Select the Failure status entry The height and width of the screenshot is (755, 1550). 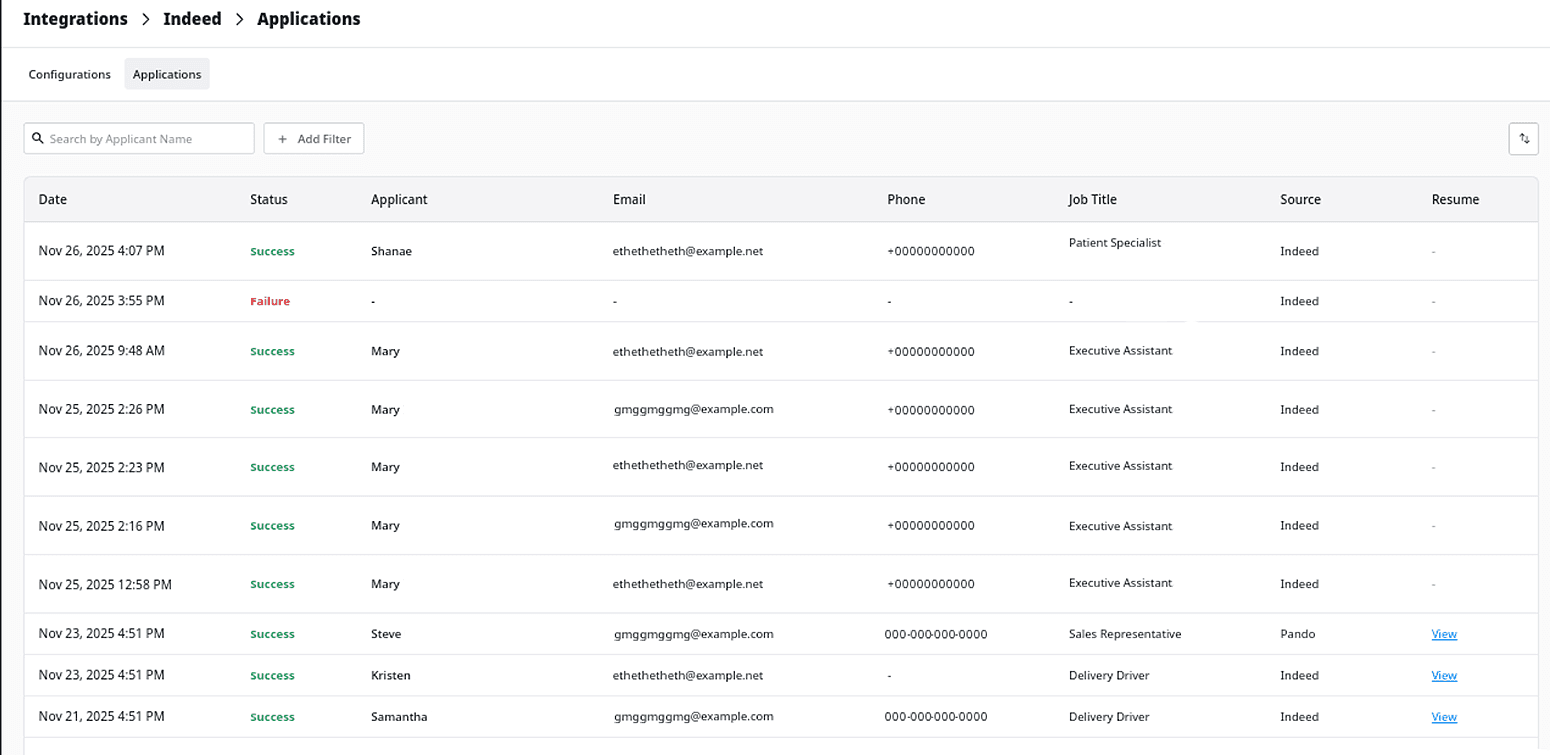pyautogui.click(x=270, y=300)
